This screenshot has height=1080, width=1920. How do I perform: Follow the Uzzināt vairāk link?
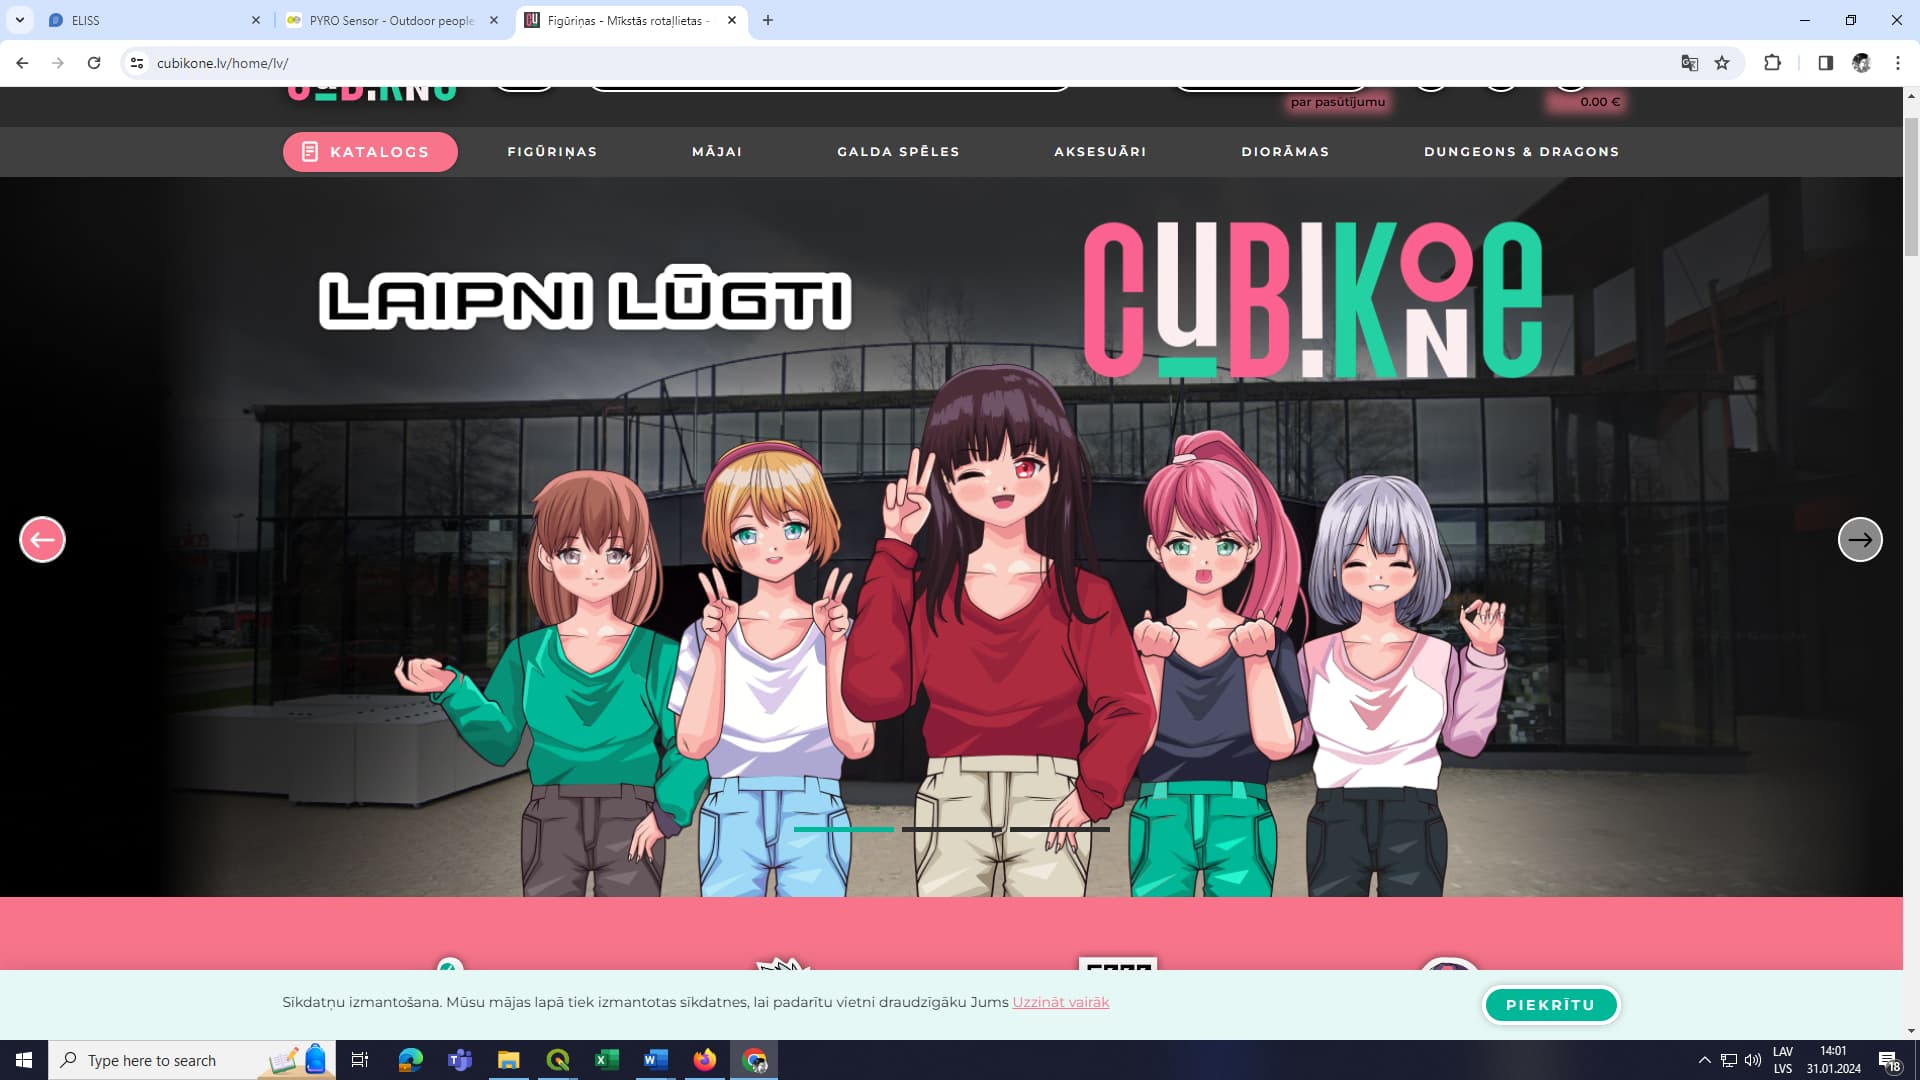(x=1060, y=1002)
